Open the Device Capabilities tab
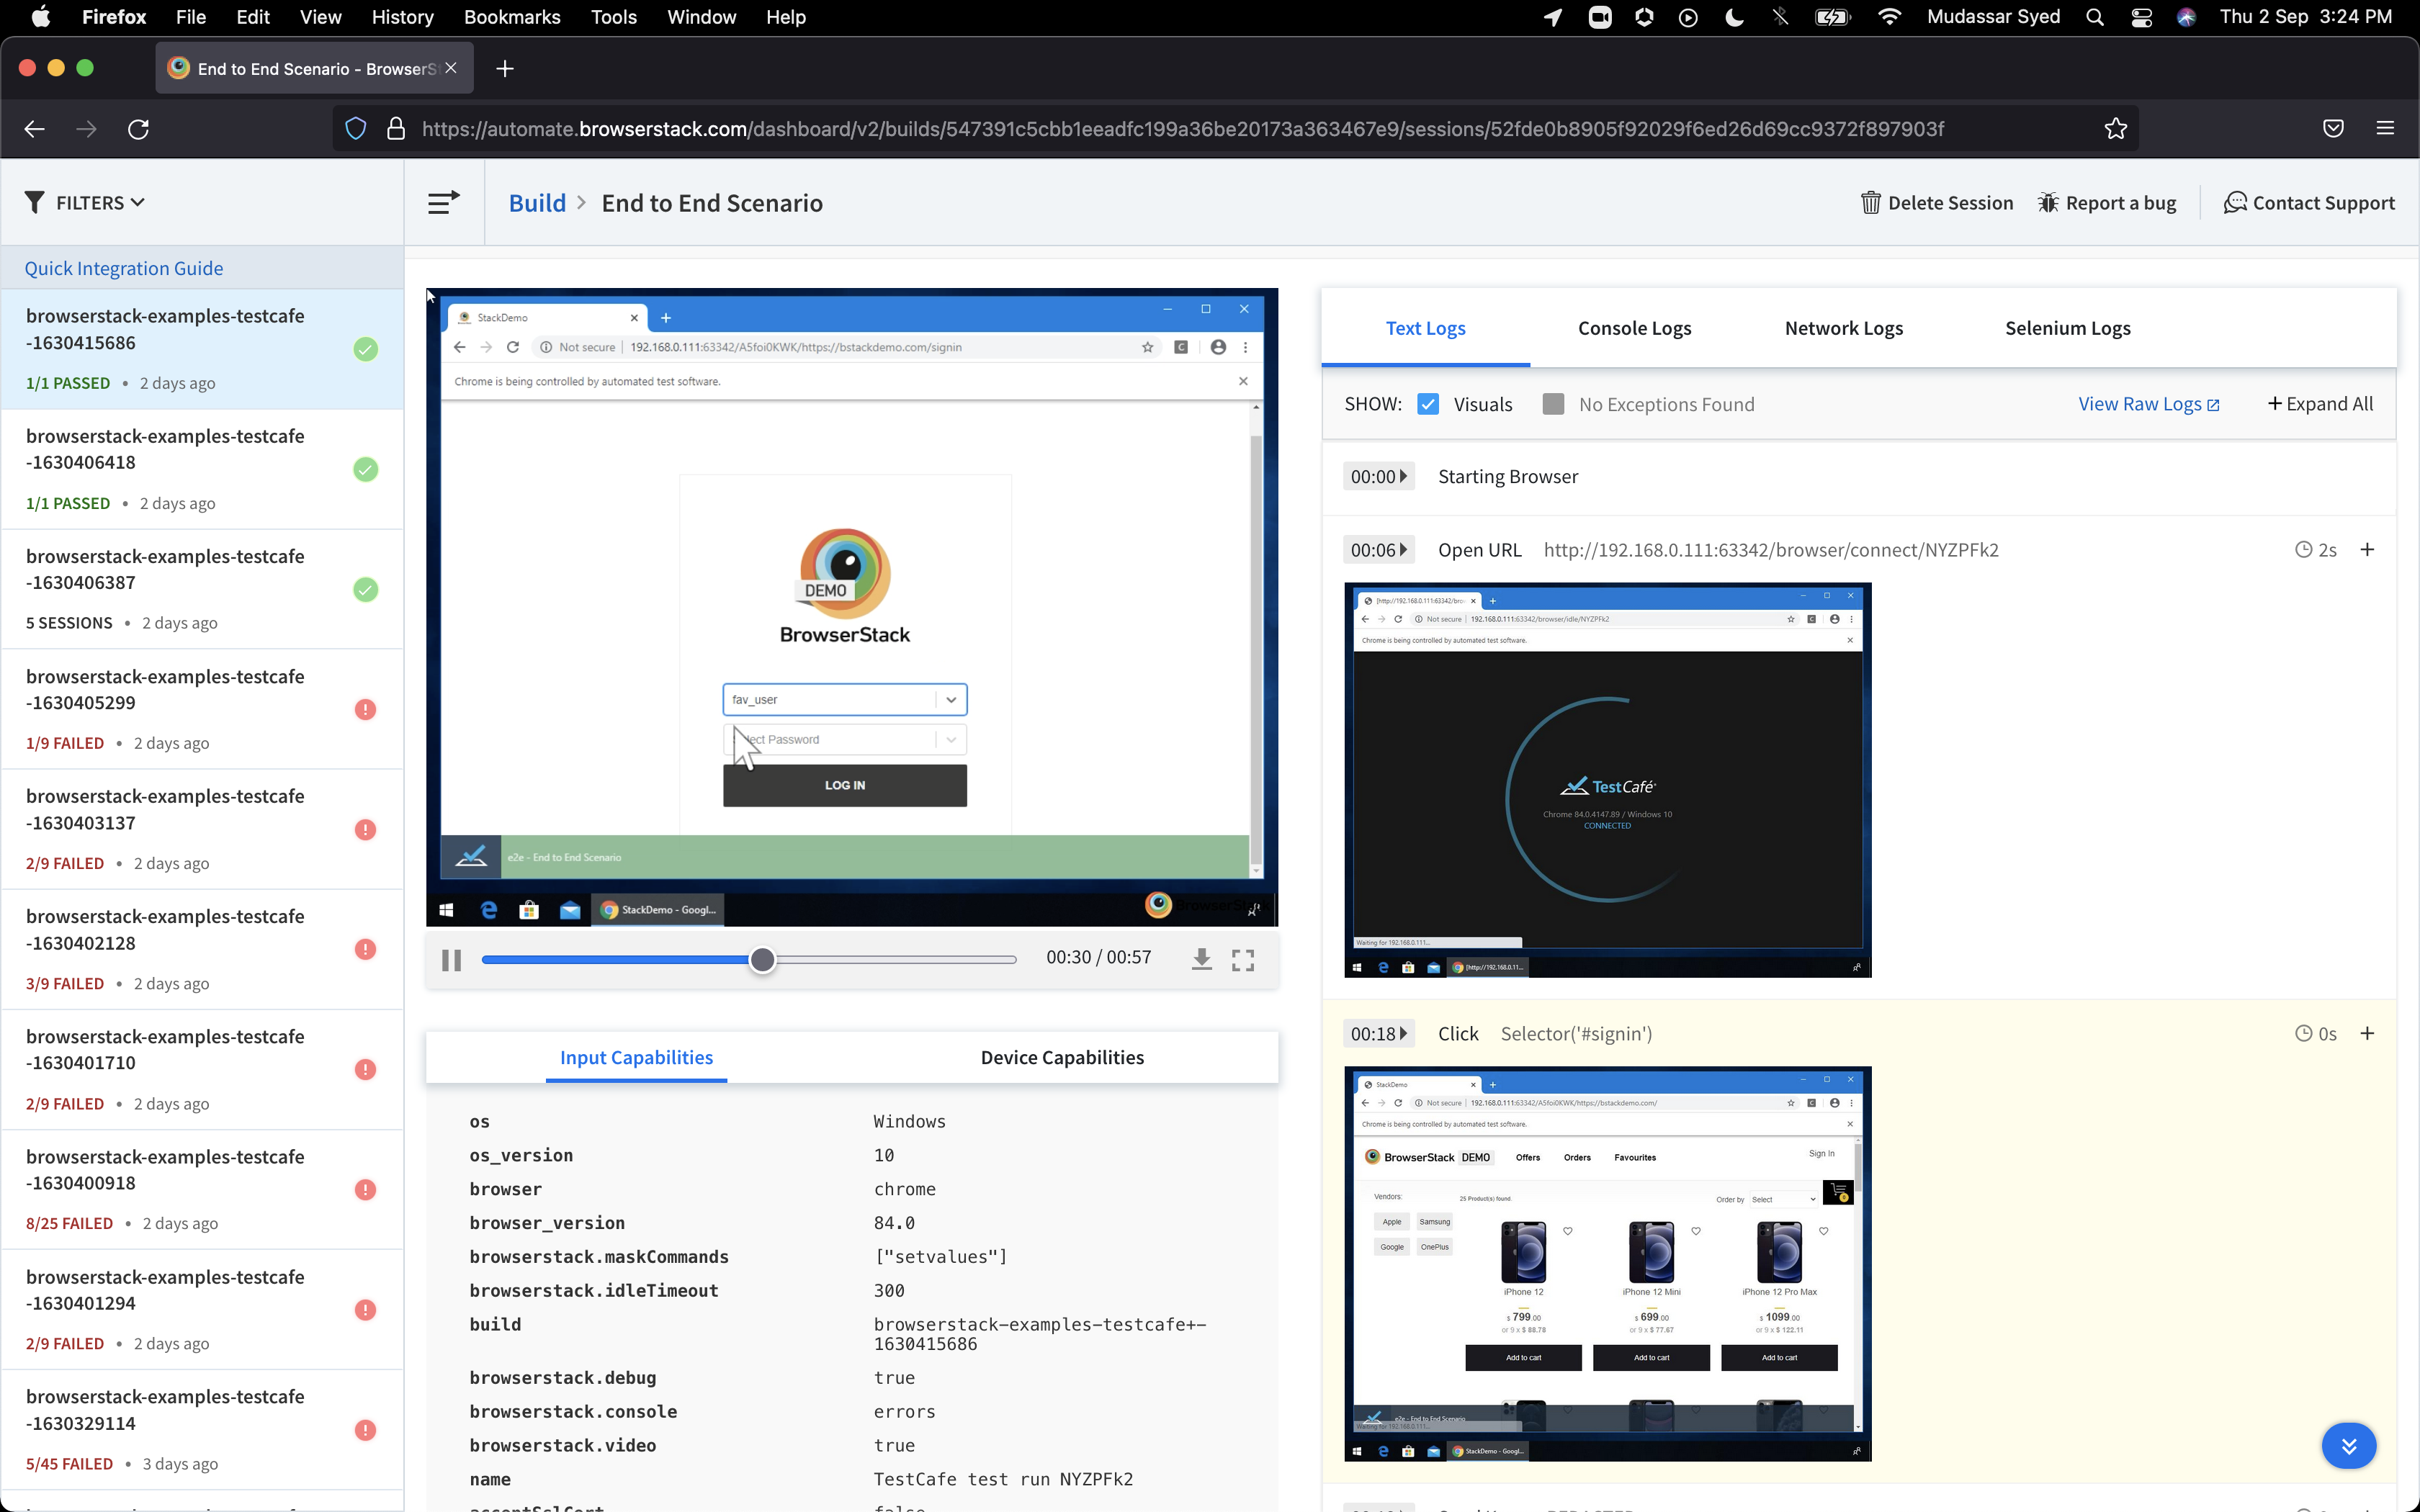Screen dimensions: 2420x1512 [x=1062, y=1058]
